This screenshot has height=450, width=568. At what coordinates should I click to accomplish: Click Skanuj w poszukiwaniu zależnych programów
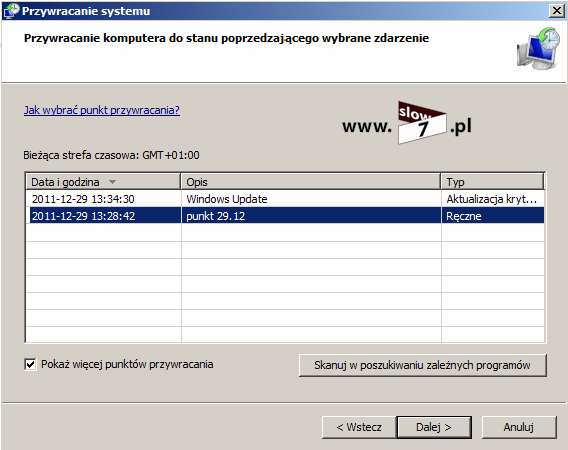point(422,365)
